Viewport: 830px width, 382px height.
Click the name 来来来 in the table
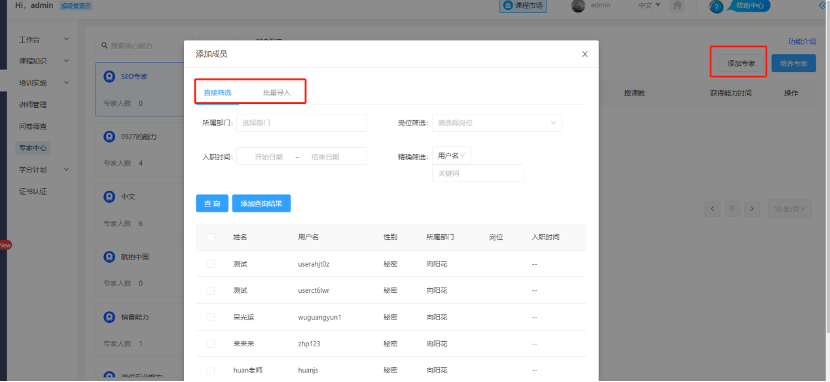243,344
